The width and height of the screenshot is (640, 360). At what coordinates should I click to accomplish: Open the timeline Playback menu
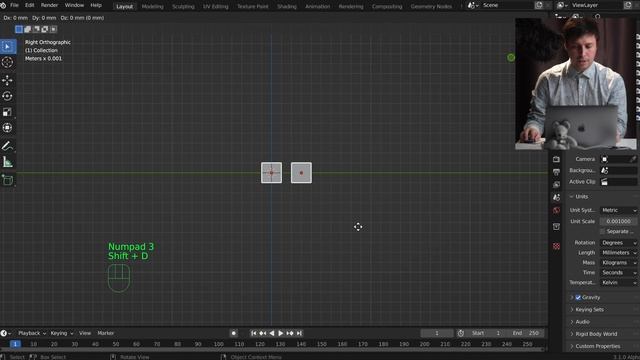click(x=32, y=333)
